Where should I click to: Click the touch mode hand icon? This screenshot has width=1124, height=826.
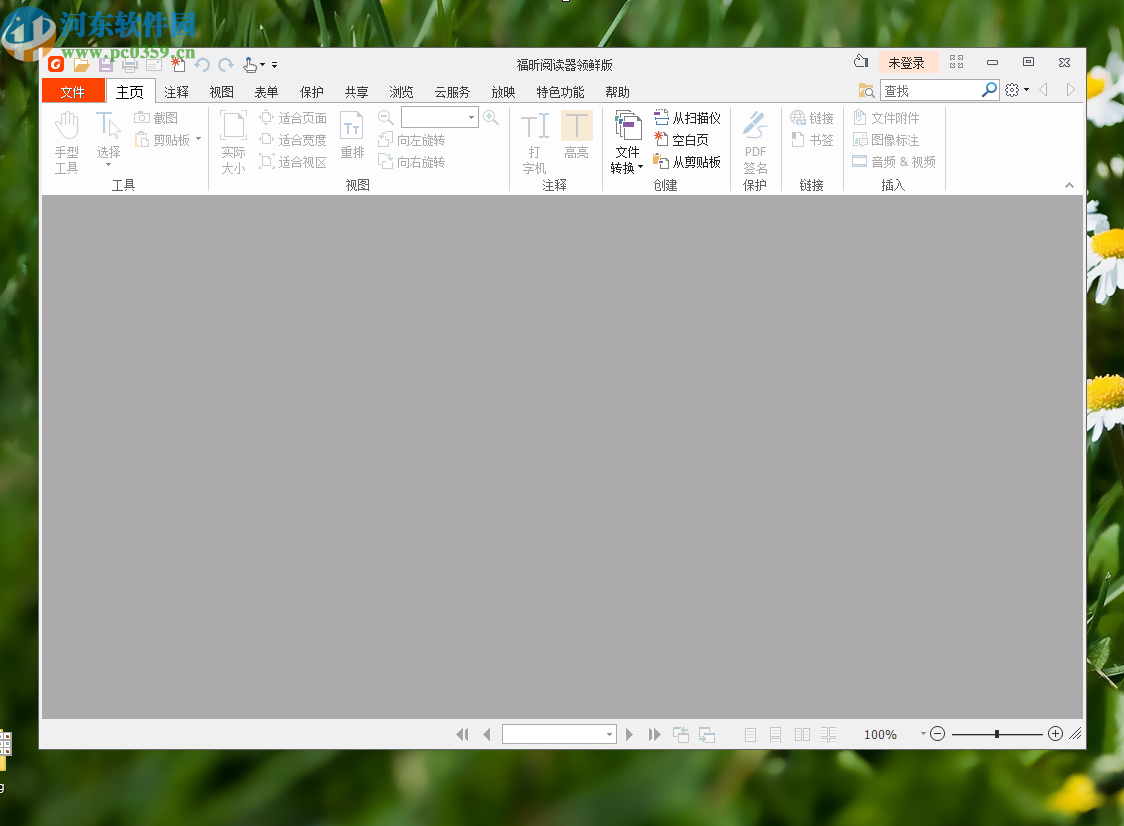pos(249,65)
